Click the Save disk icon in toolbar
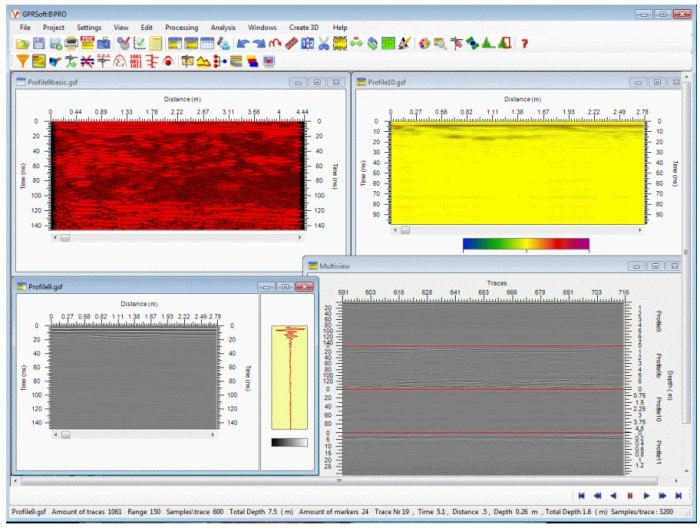Viewport: 700px width, 528px height. [39, 44]
